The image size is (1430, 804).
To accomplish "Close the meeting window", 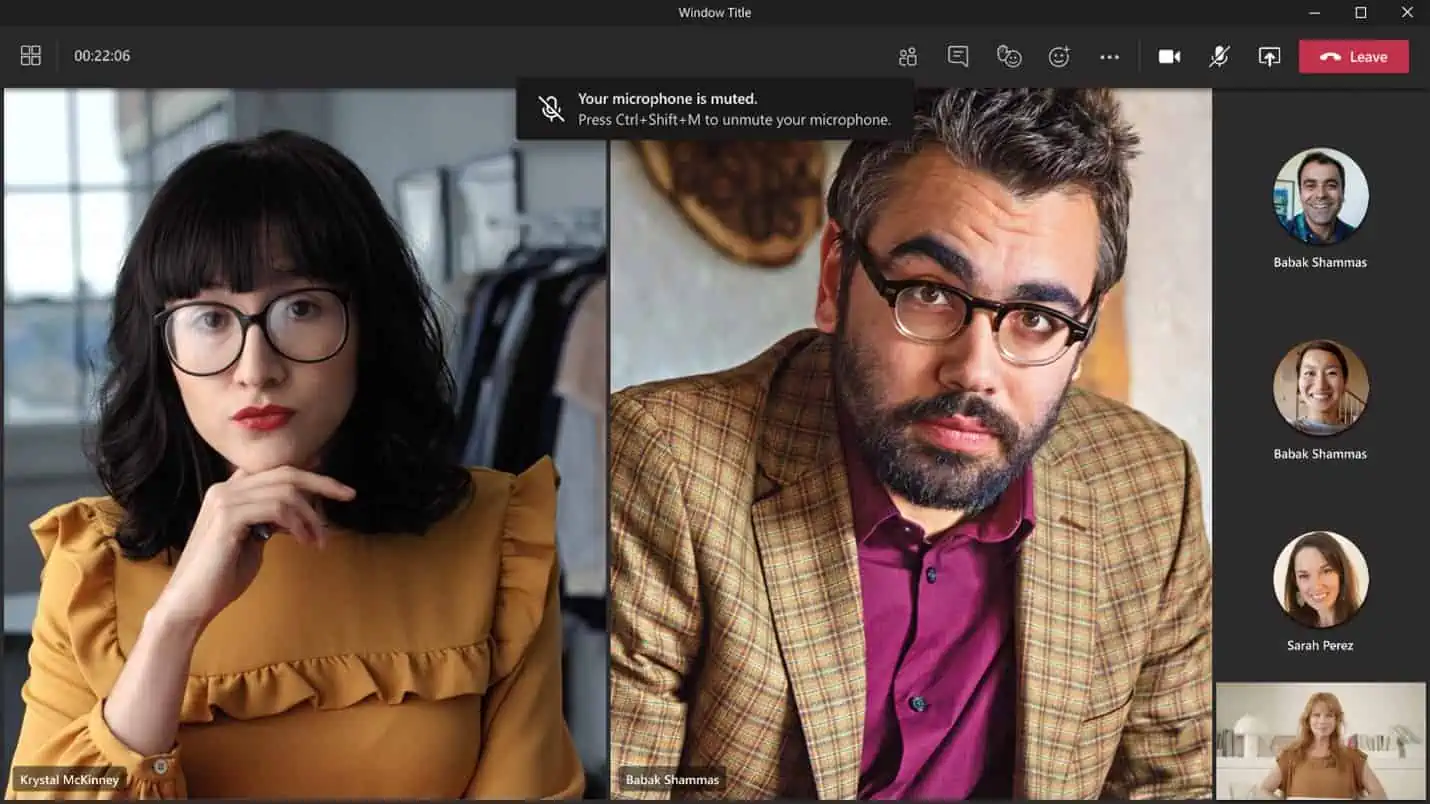I will 1407,13.
